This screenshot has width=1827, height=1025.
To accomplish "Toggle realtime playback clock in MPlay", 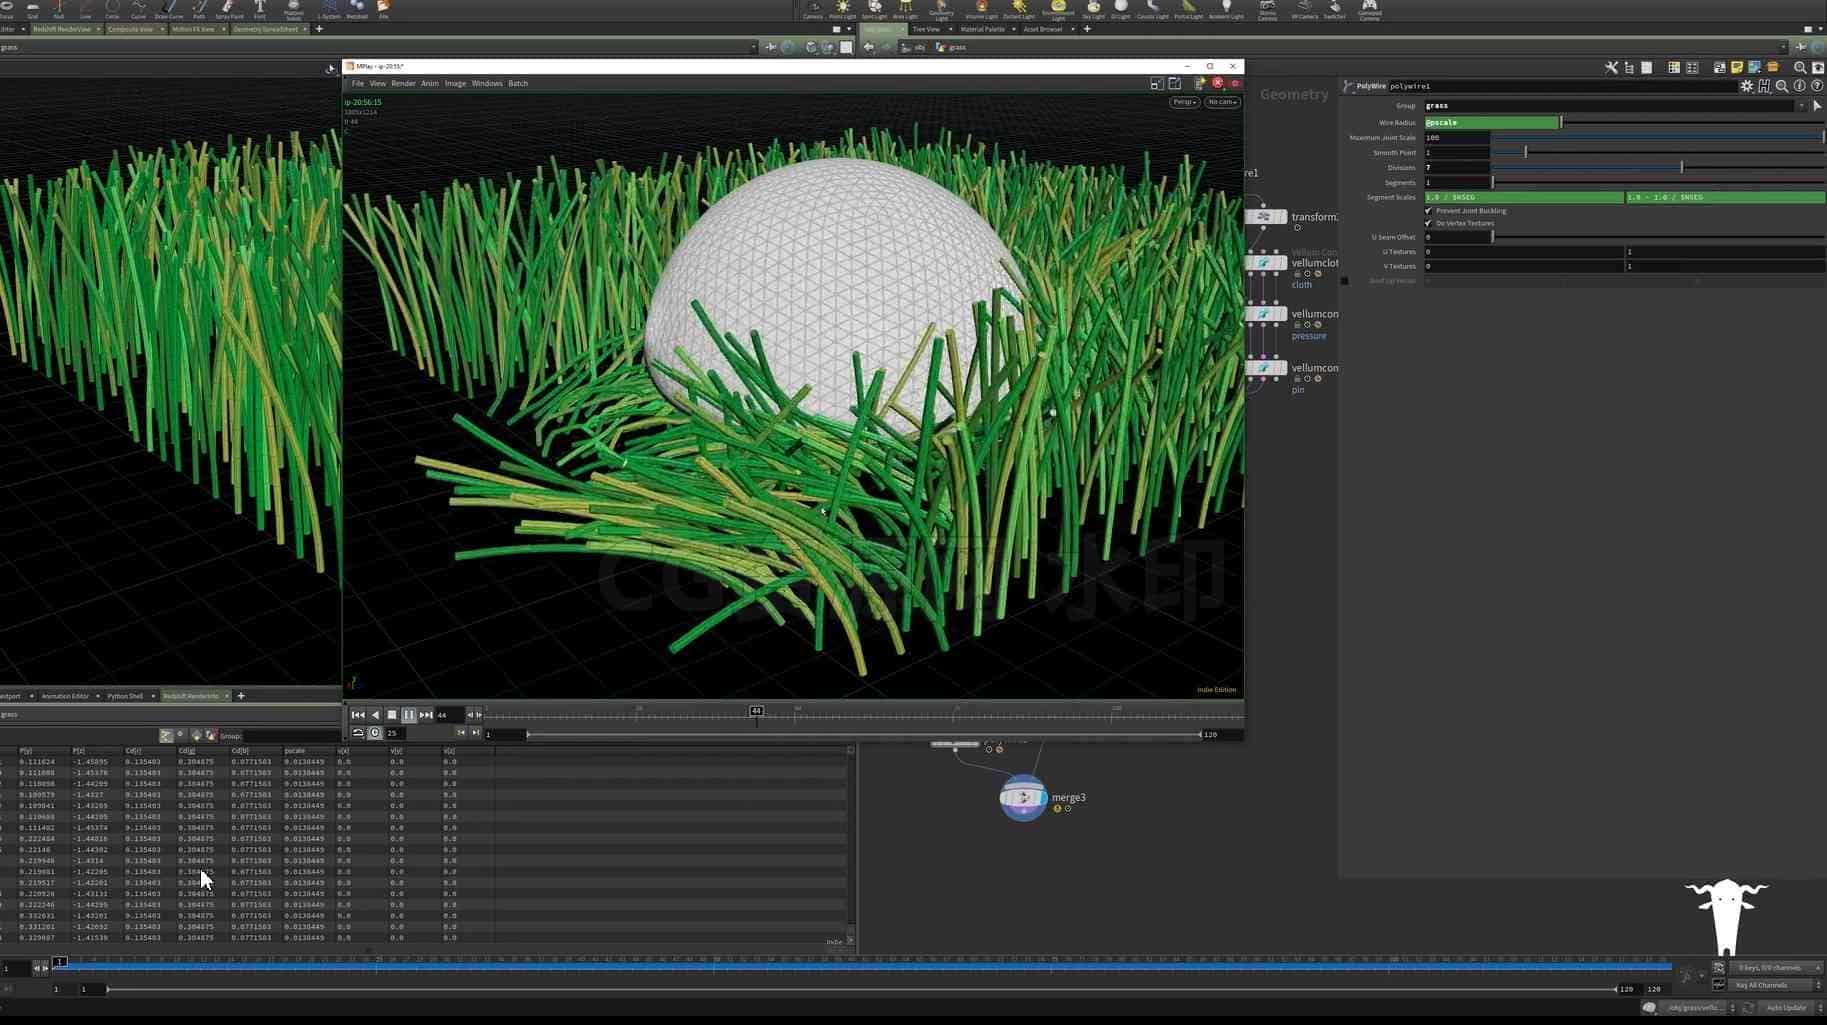I will pyautogui.click(x=375, y=733).
